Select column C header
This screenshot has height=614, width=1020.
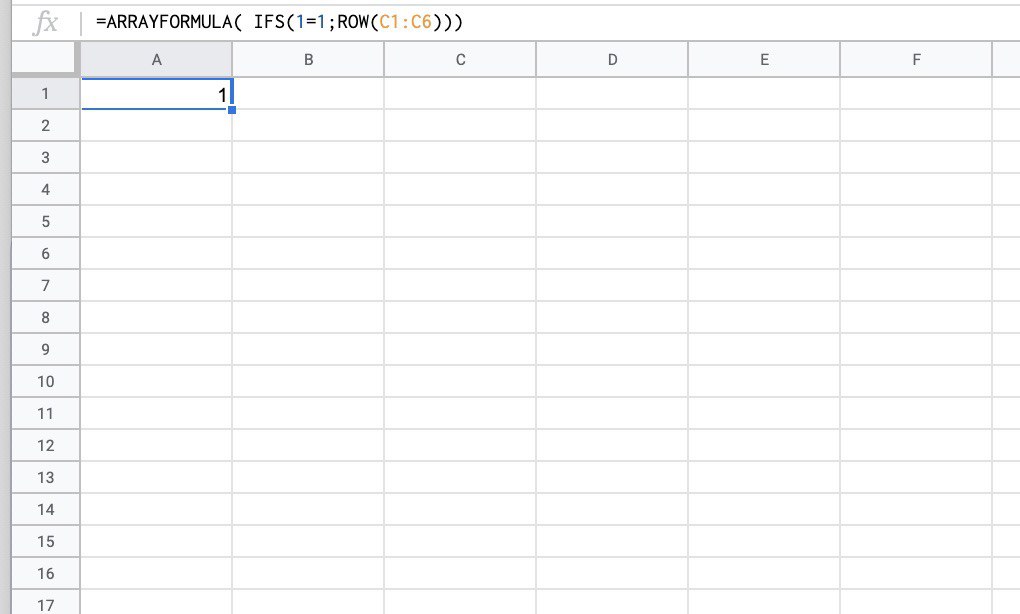coord(461,60)
